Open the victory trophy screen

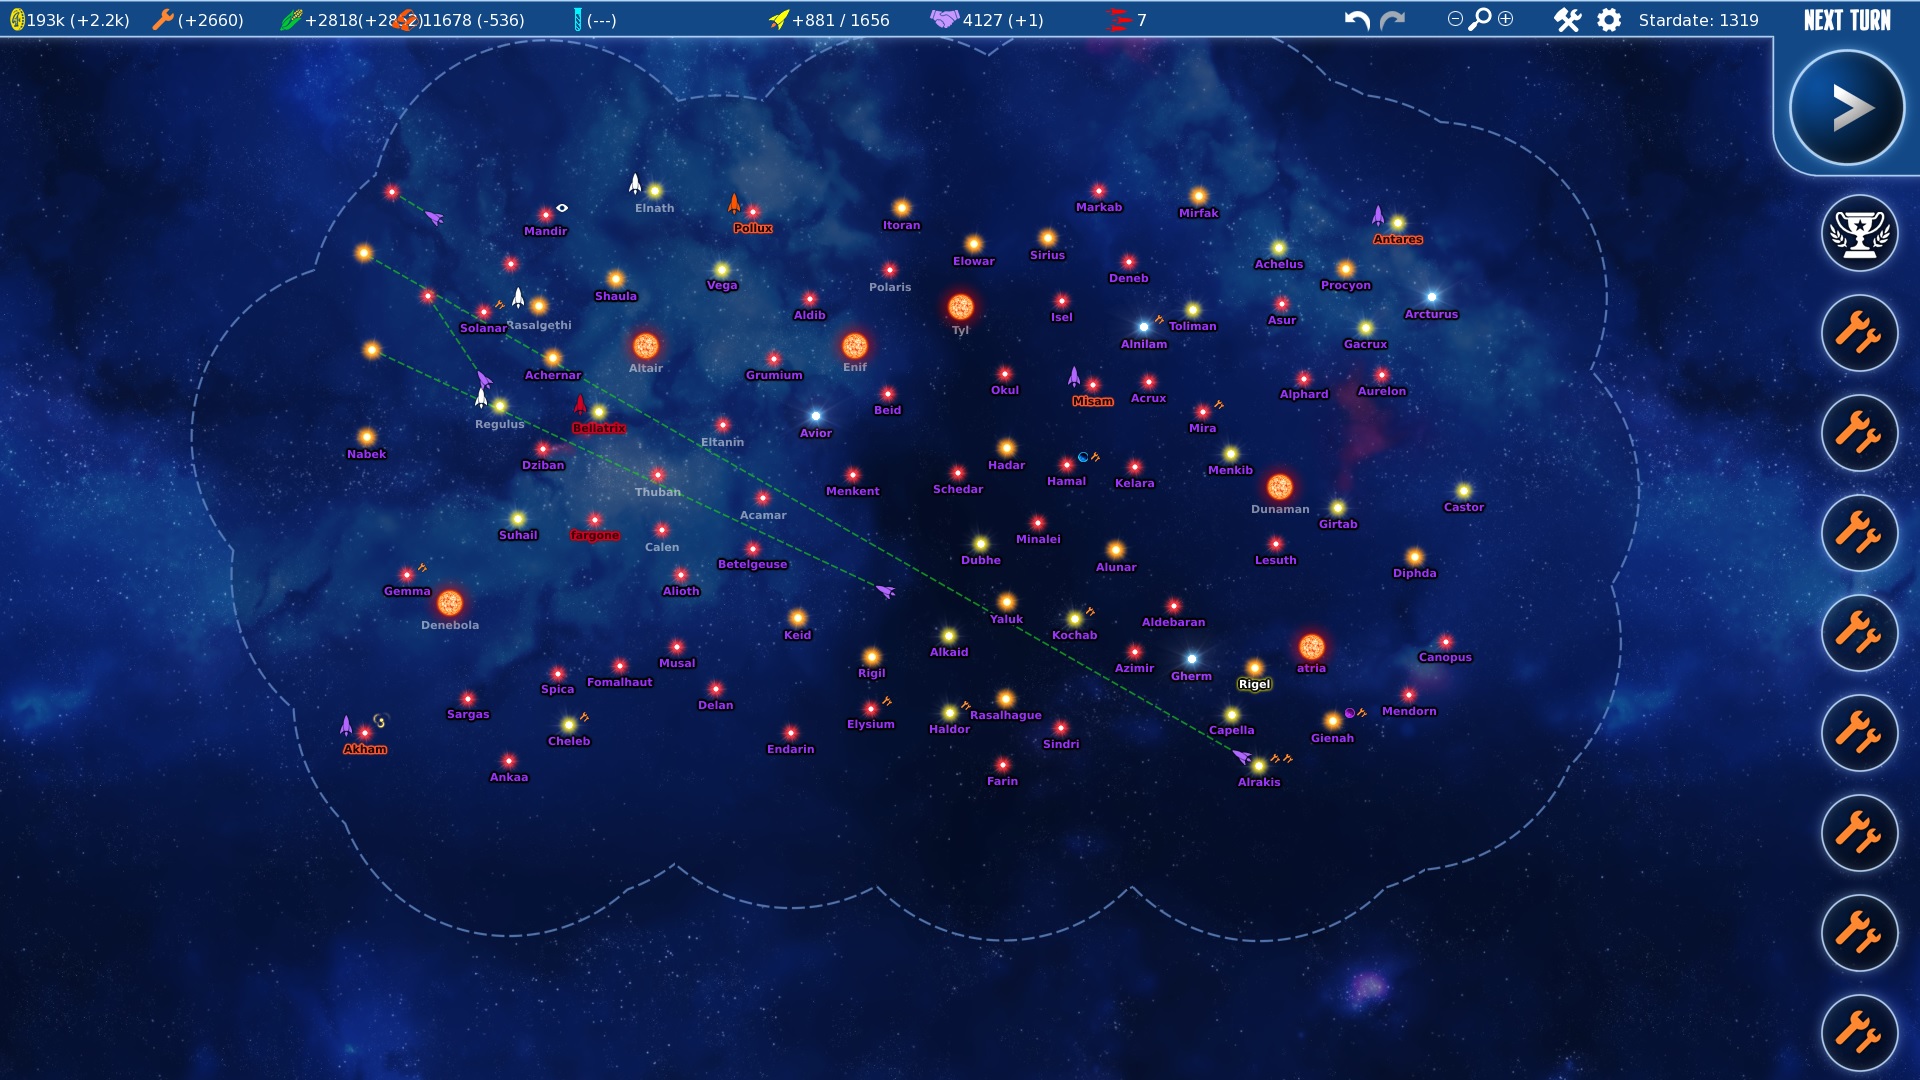tap(1859, 233)
